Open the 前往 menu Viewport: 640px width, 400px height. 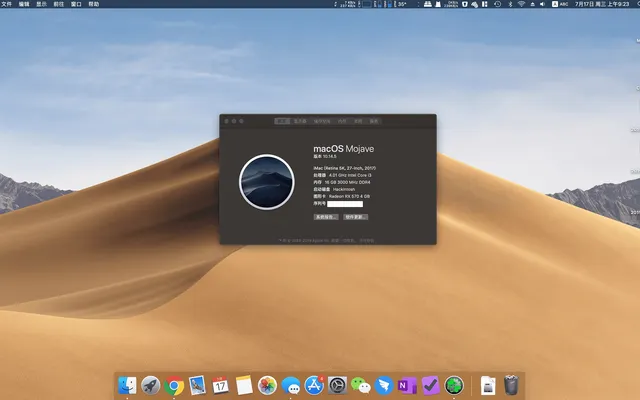(59, 4)
